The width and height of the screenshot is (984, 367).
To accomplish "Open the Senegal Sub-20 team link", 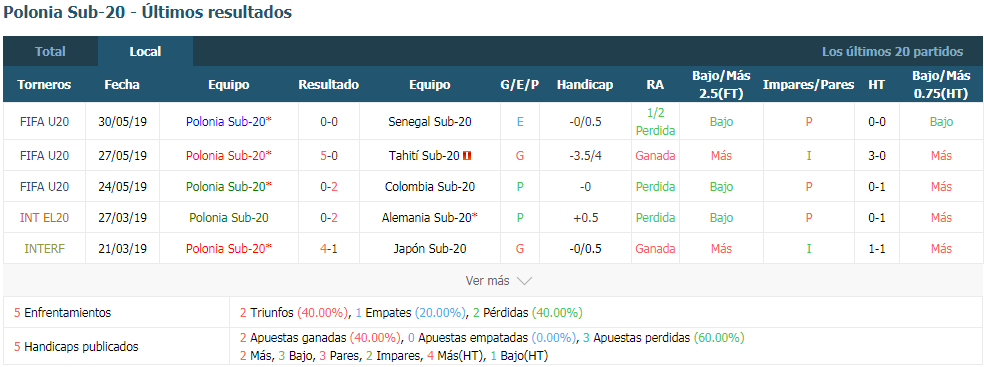I will [x=430, y=122].
